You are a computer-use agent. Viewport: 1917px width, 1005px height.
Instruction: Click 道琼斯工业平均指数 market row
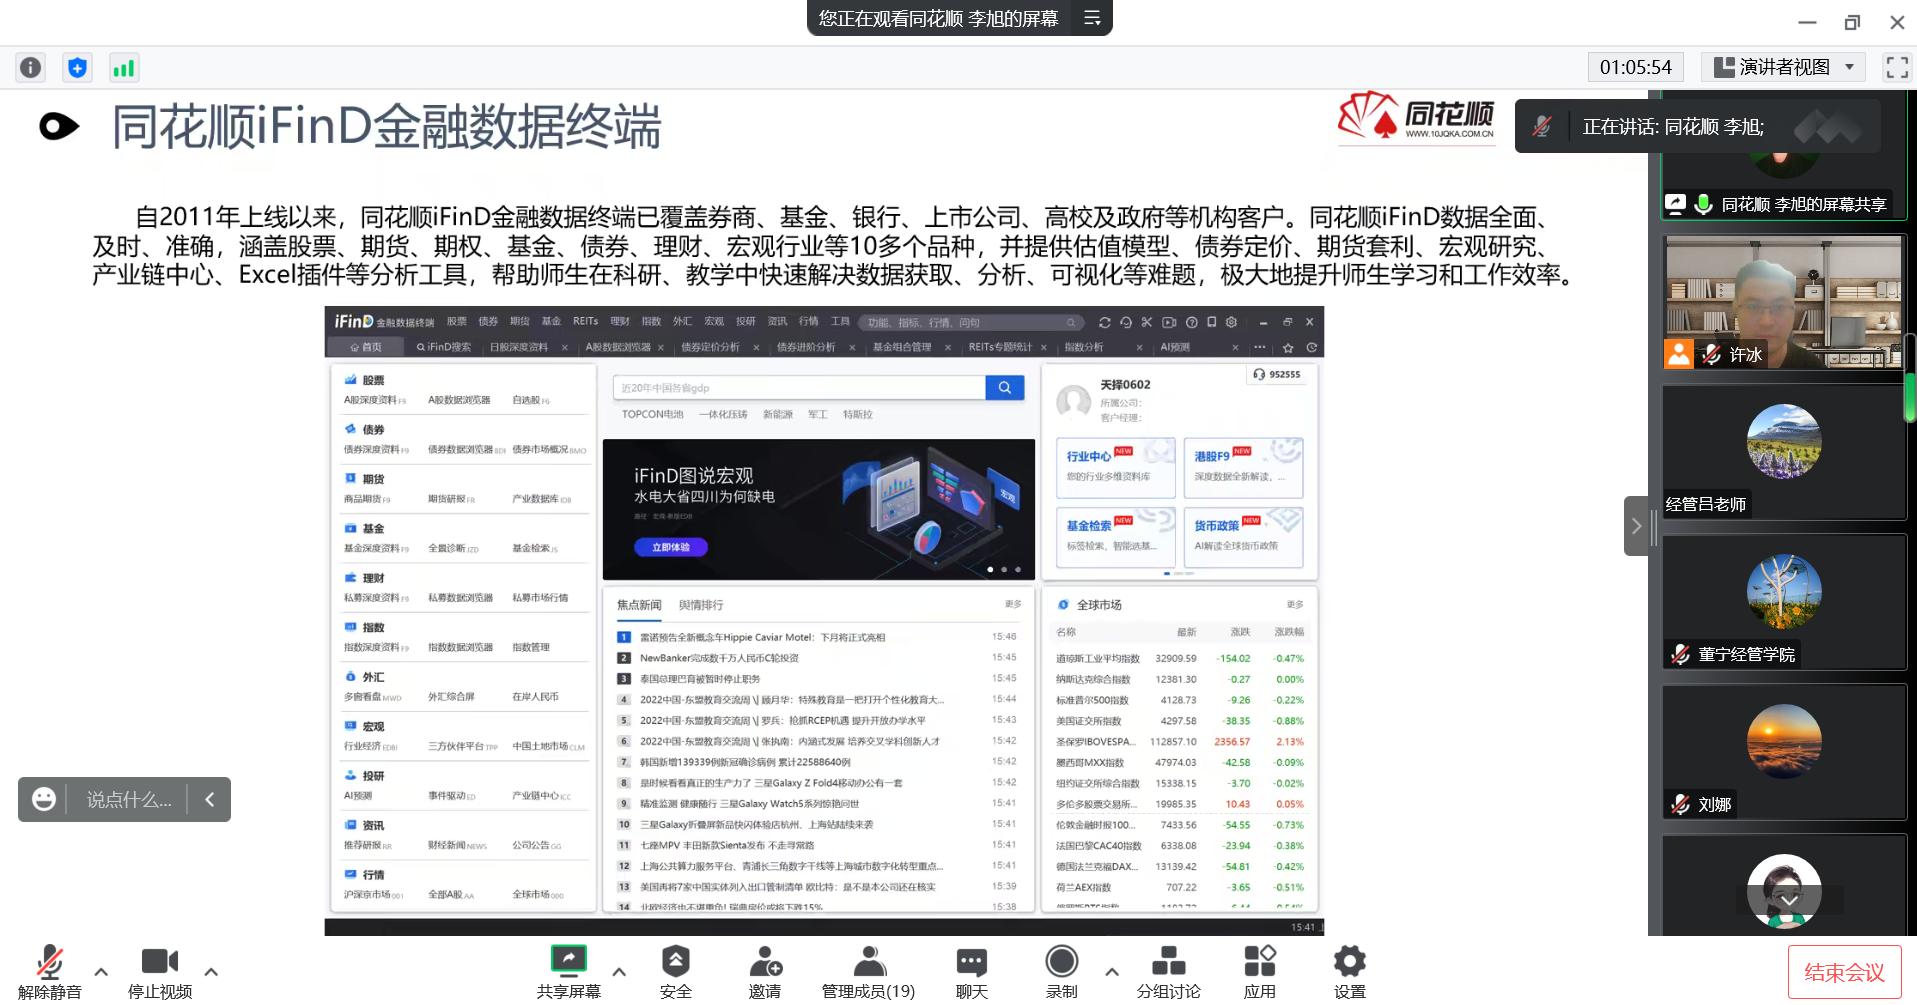(x=1180, y=658)
